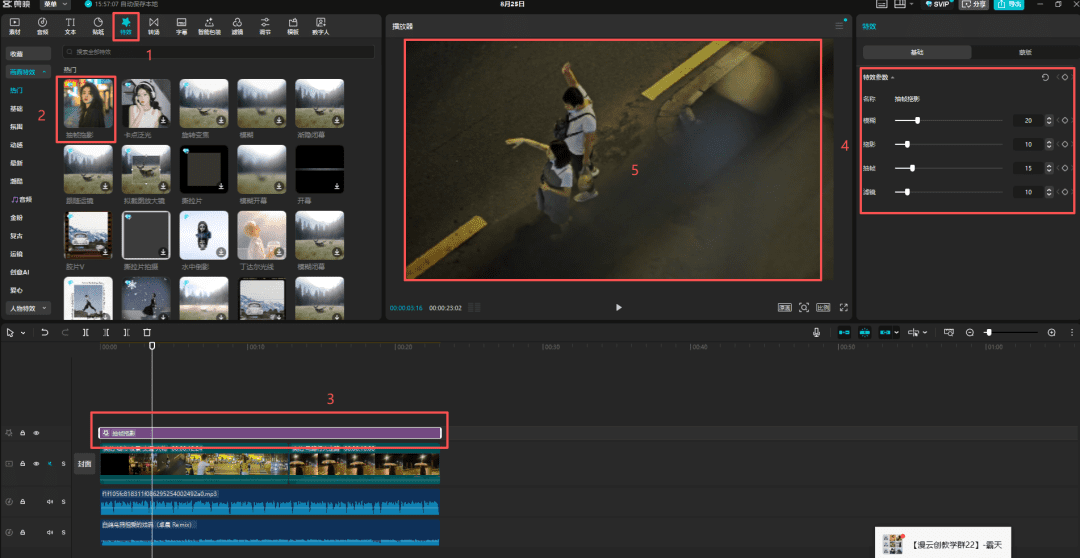1080x558 pixels.
Task: Click the 分享 (Share) button
Action: [x=972, y=5]
